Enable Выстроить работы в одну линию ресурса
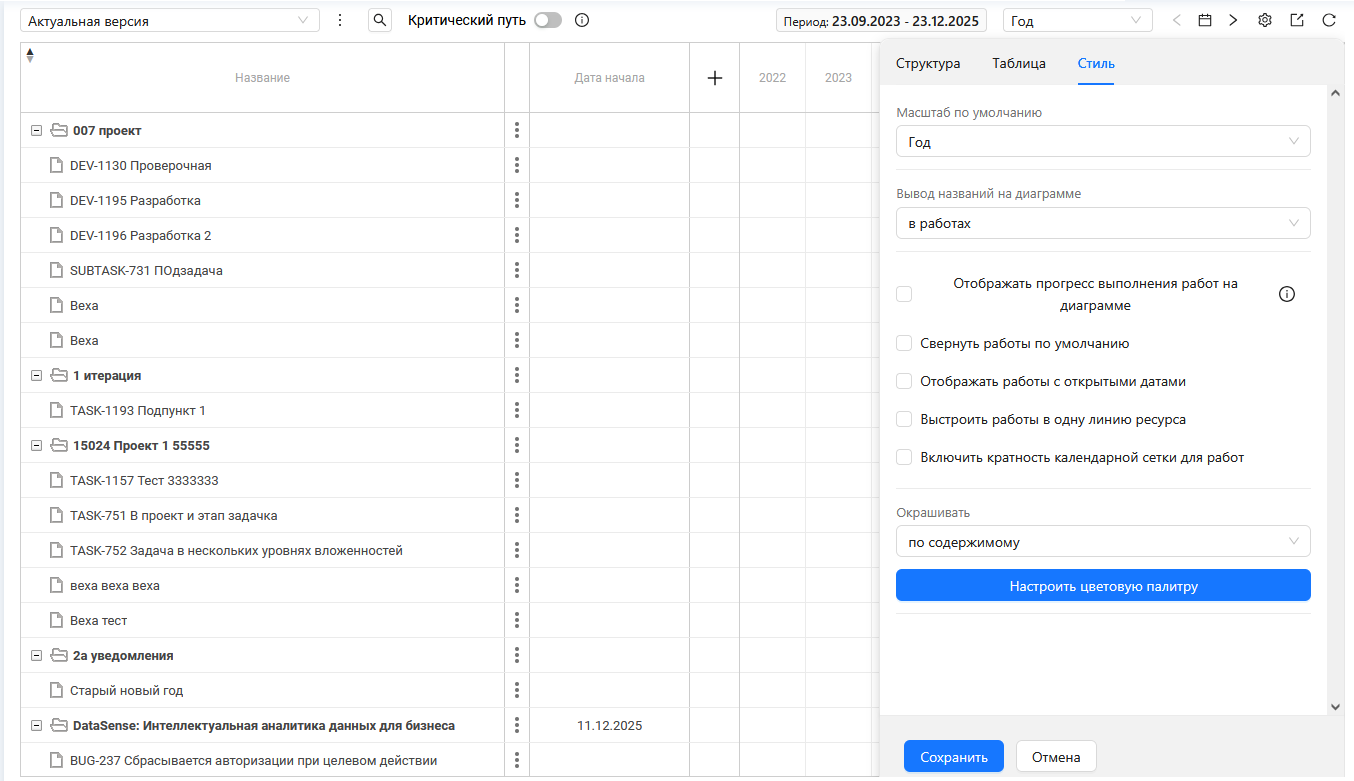 (x=904, y=419)
